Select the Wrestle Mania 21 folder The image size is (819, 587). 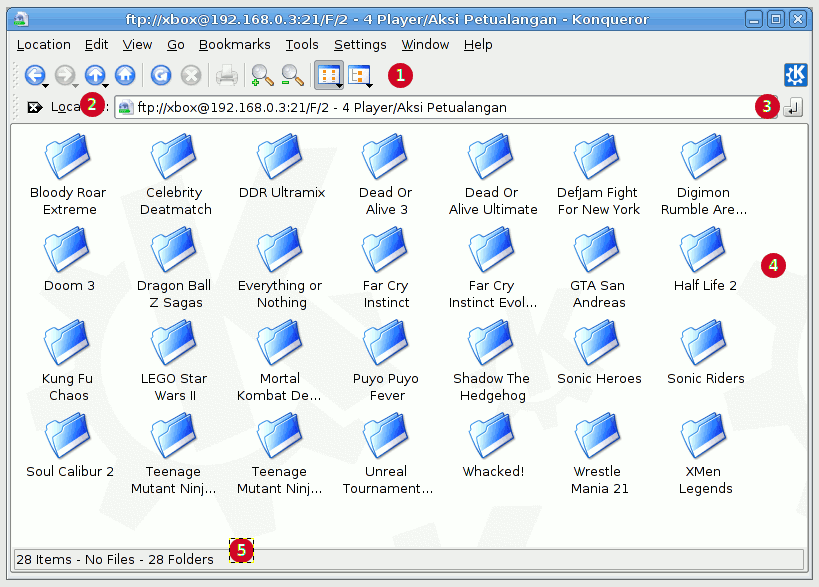tap(599, 454)
